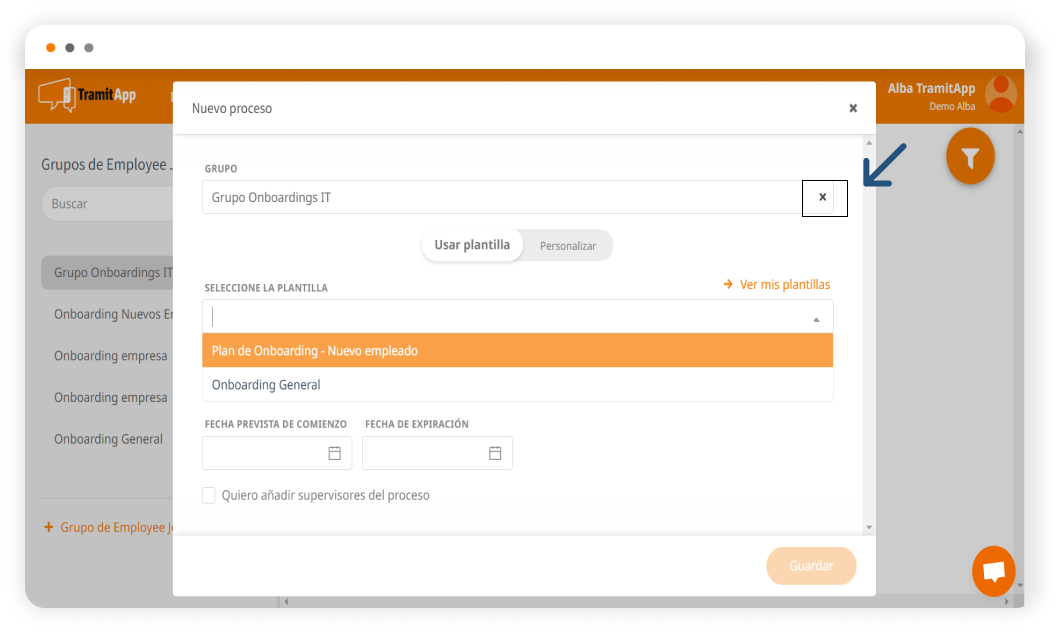Open Ver mis plantillas link
Viewport: 1061px width, 633px height.
point(784,285)
